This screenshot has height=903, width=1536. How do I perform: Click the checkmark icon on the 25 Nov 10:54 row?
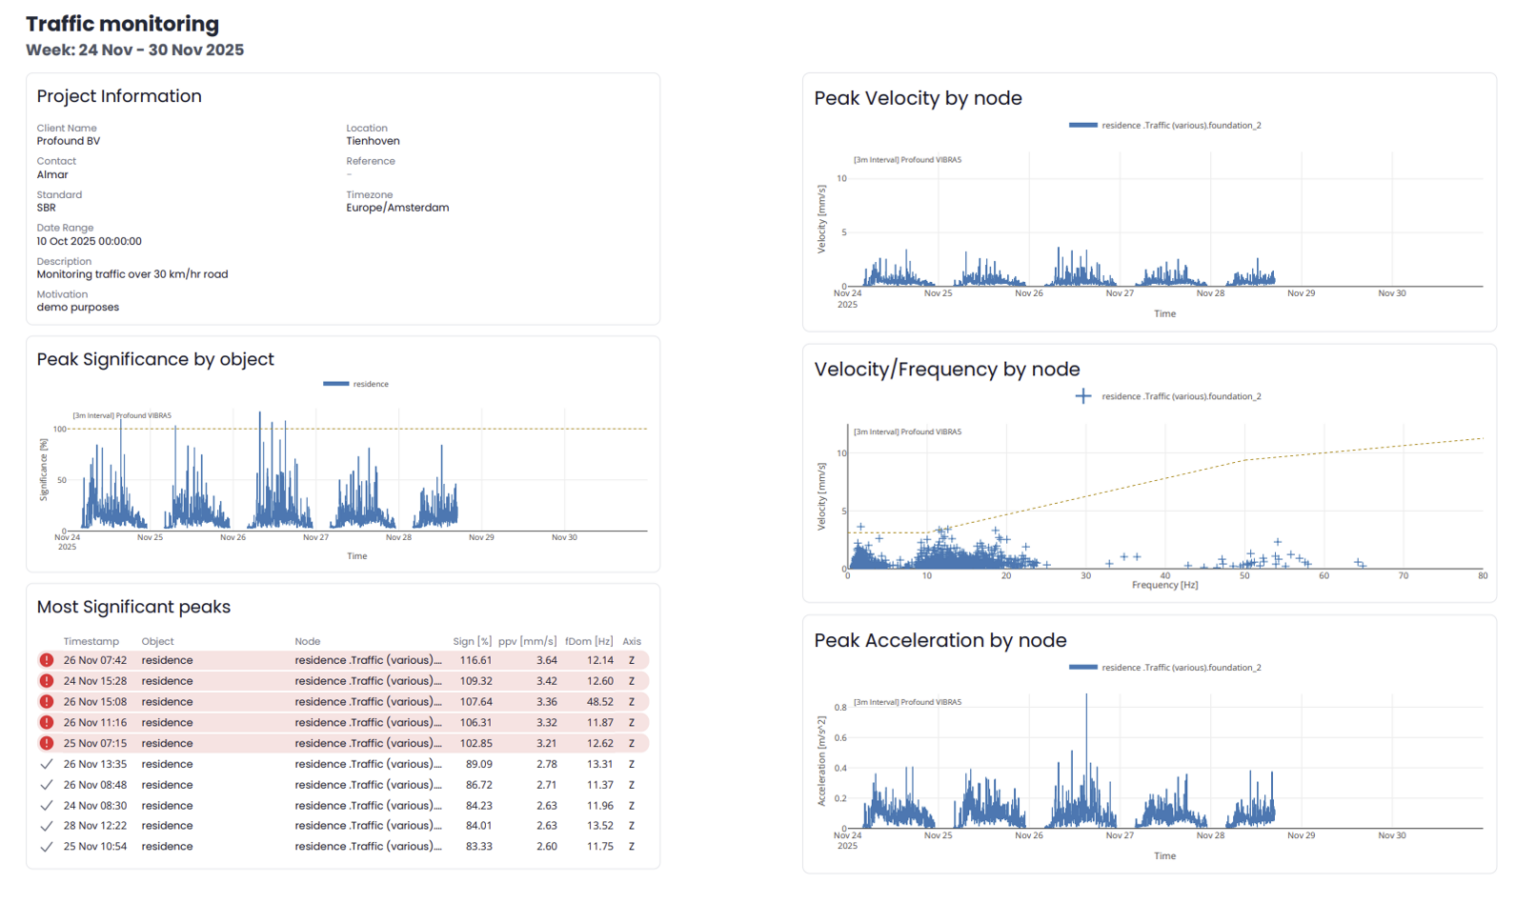click(46, 847)
